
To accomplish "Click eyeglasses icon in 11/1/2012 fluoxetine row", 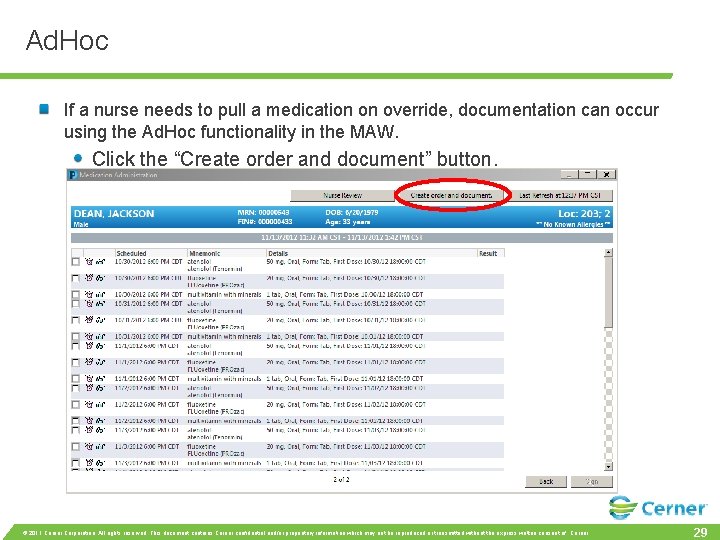I will click(100, 362).
